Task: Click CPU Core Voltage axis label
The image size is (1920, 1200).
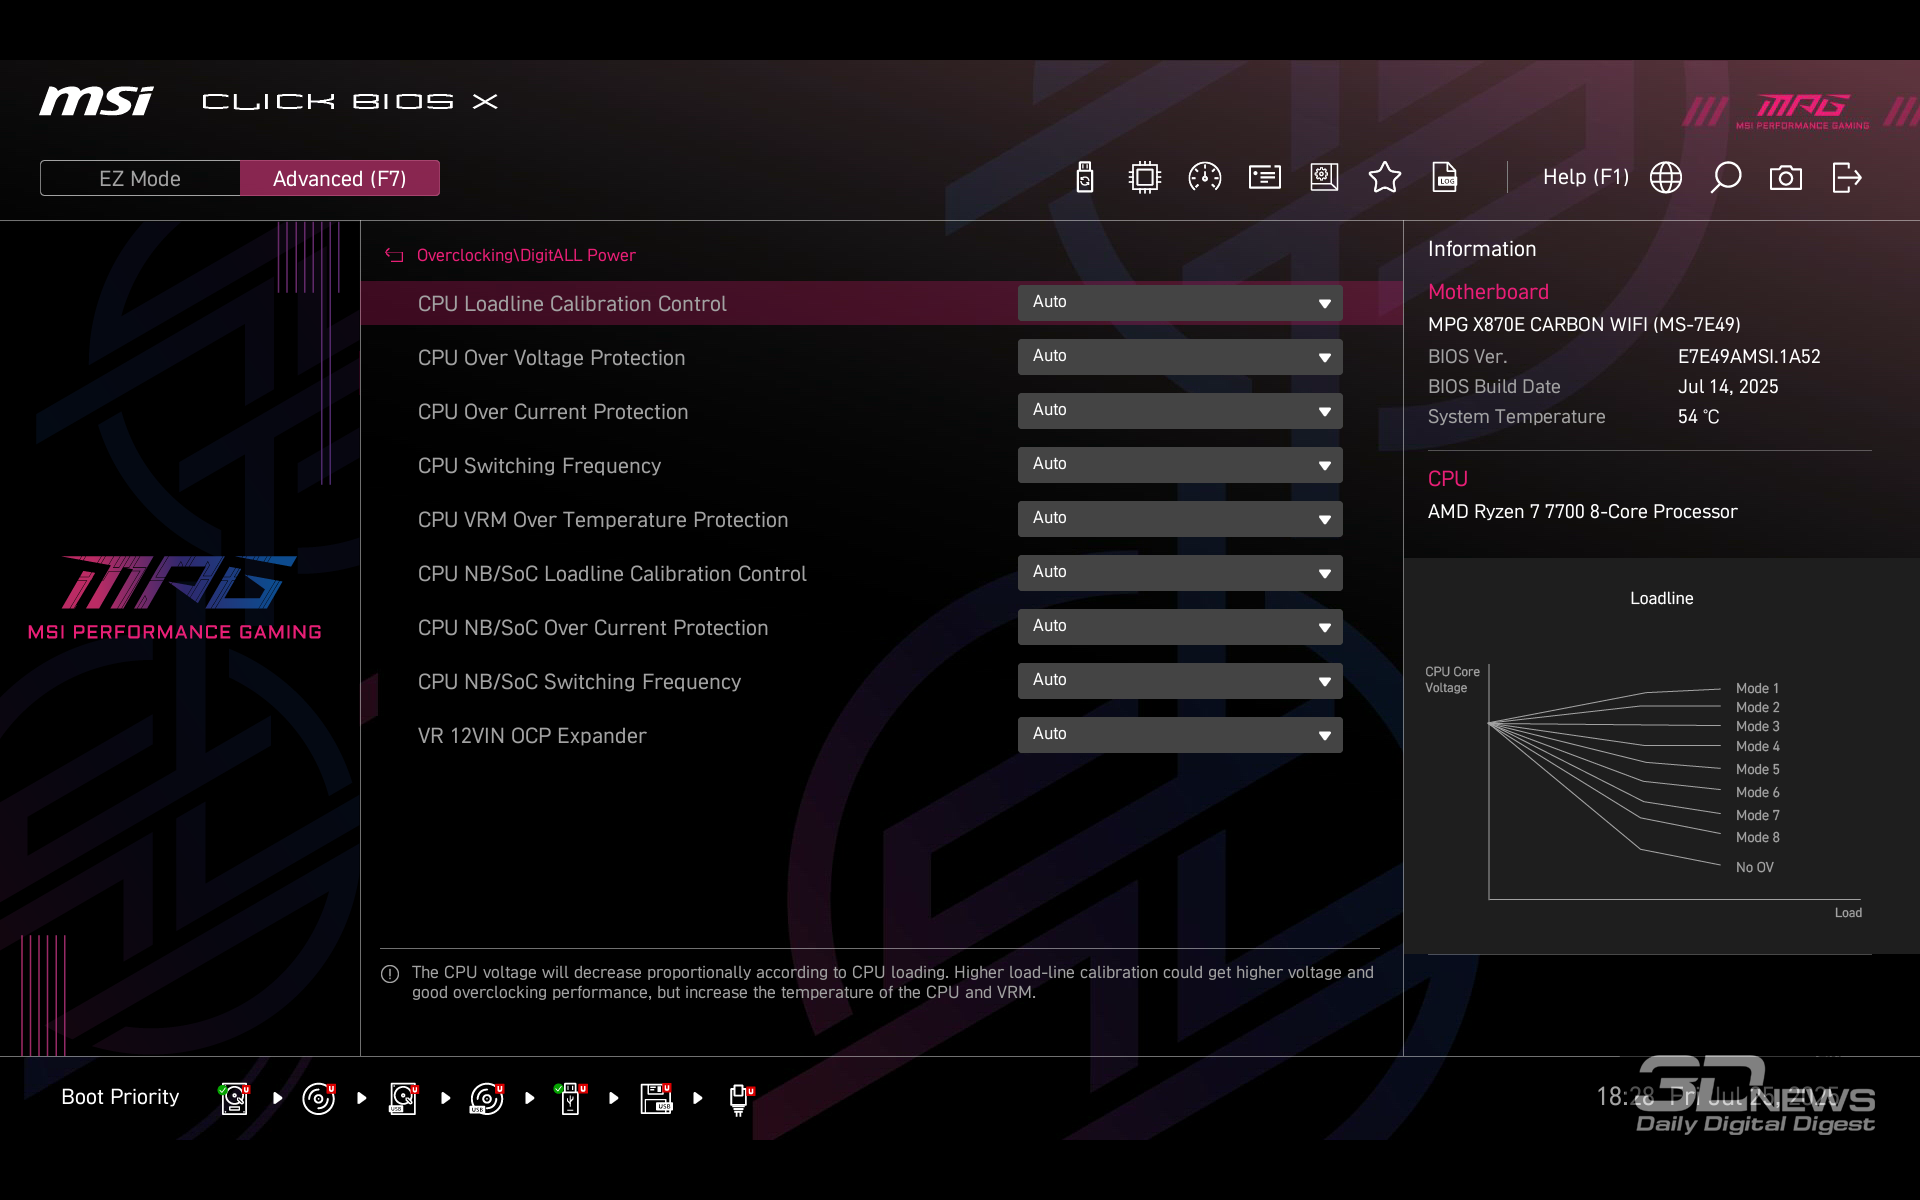Action: pos(1452,680)
